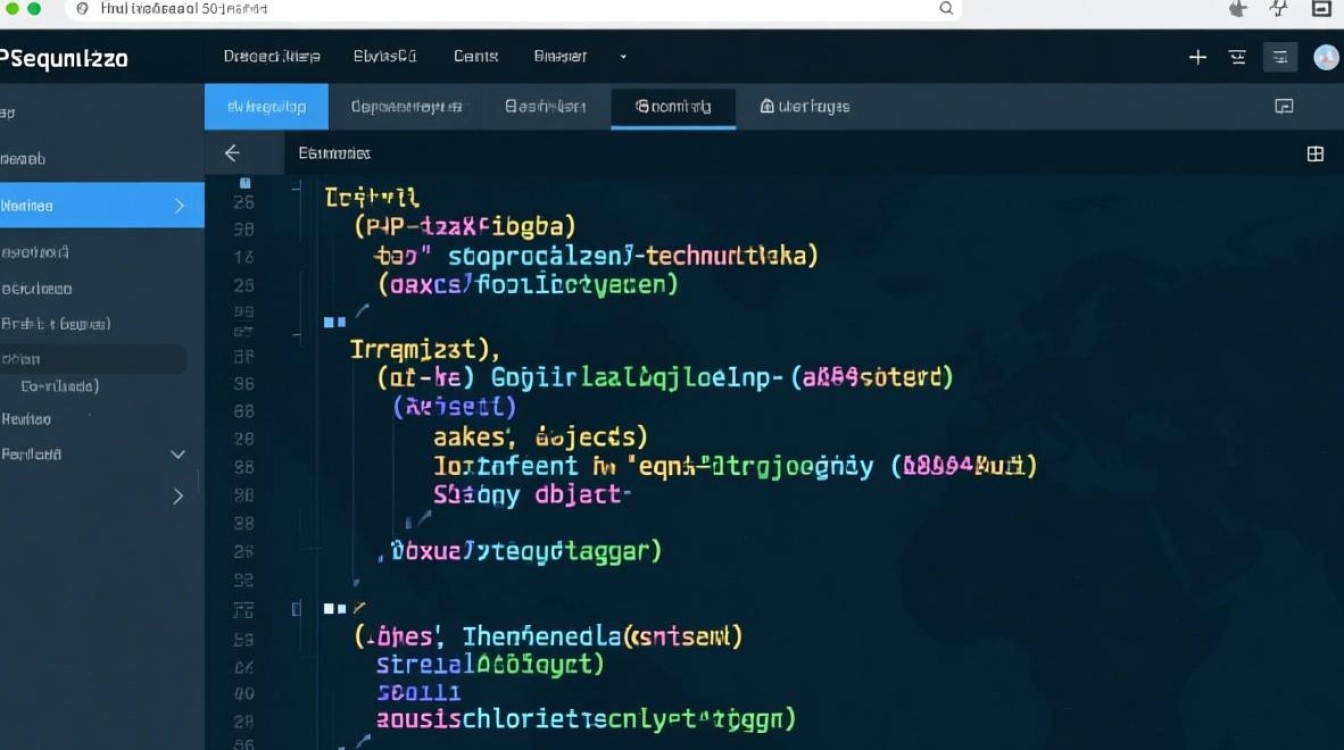Click the magnifier icon in browser address bar
This screenshot has width=1344, height=750.
pos(946,8)
